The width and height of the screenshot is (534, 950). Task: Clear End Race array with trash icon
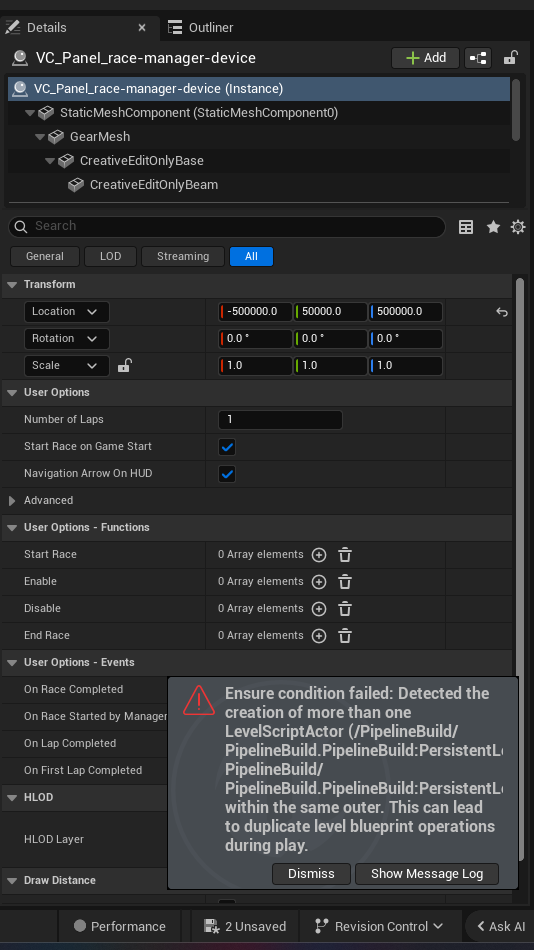[345, 636]
